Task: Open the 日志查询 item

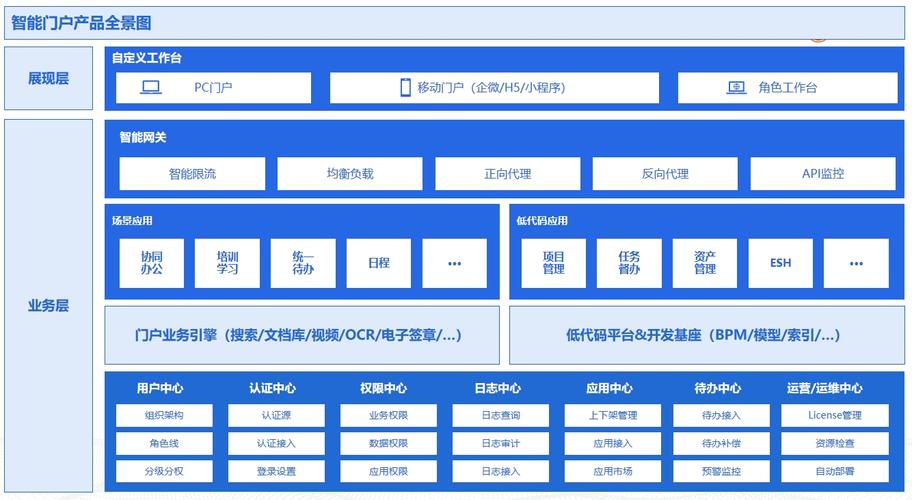Action: click(x=501, y=415)
